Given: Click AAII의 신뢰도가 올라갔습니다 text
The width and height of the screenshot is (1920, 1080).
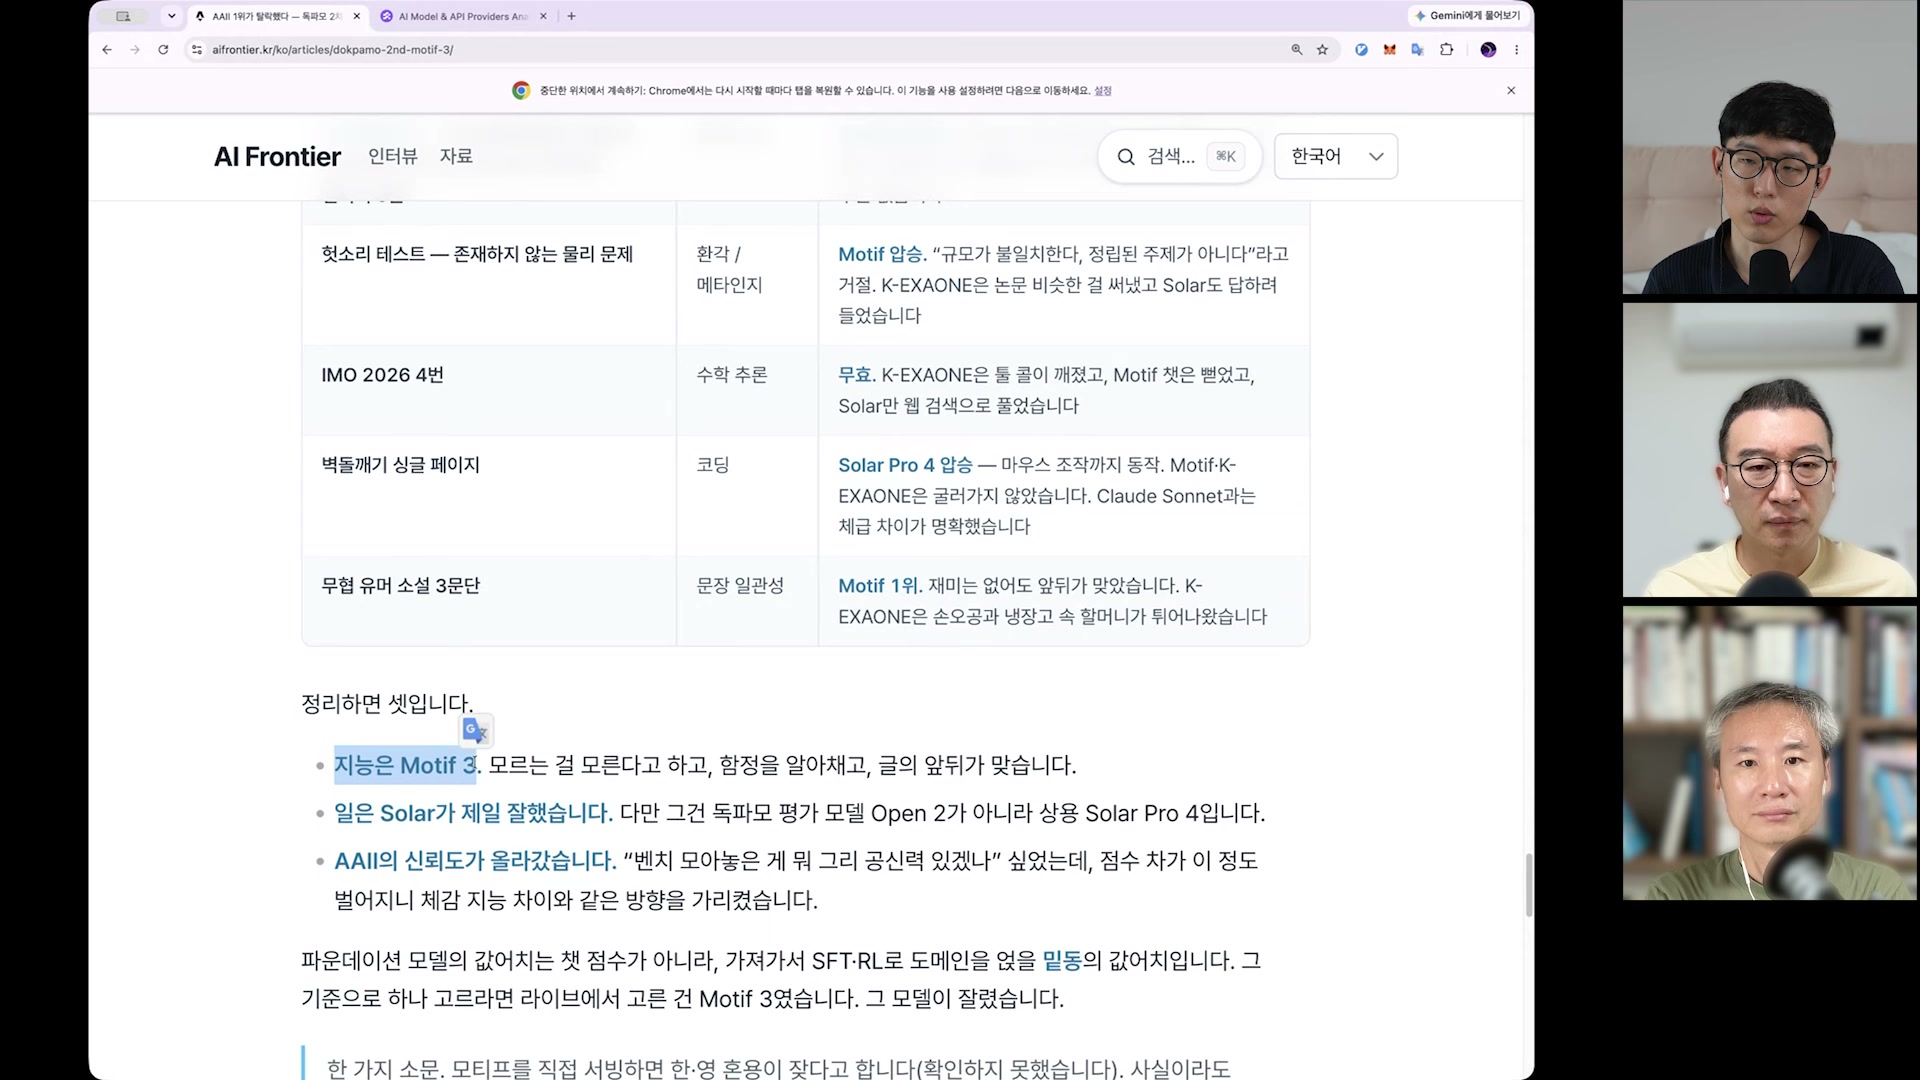Looking at the screenshot, I should tap(475, 861).
